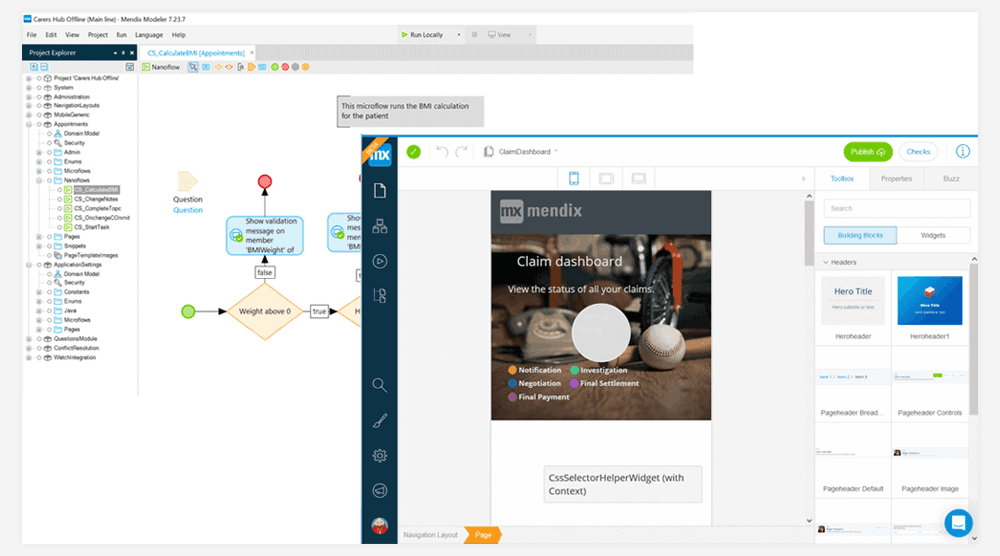Open the File menu
The image size is (1000, 556).
[x=32, y=35]
